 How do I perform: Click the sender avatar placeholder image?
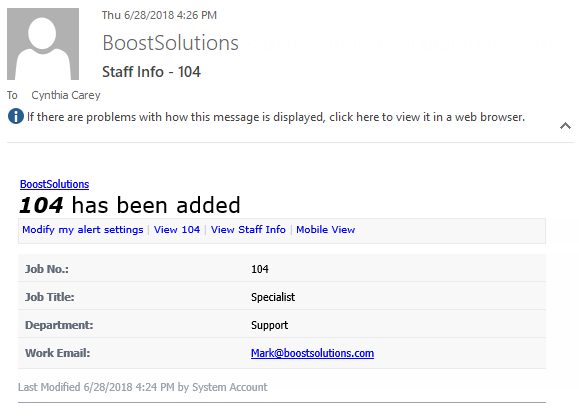click(x=43, y=44)
